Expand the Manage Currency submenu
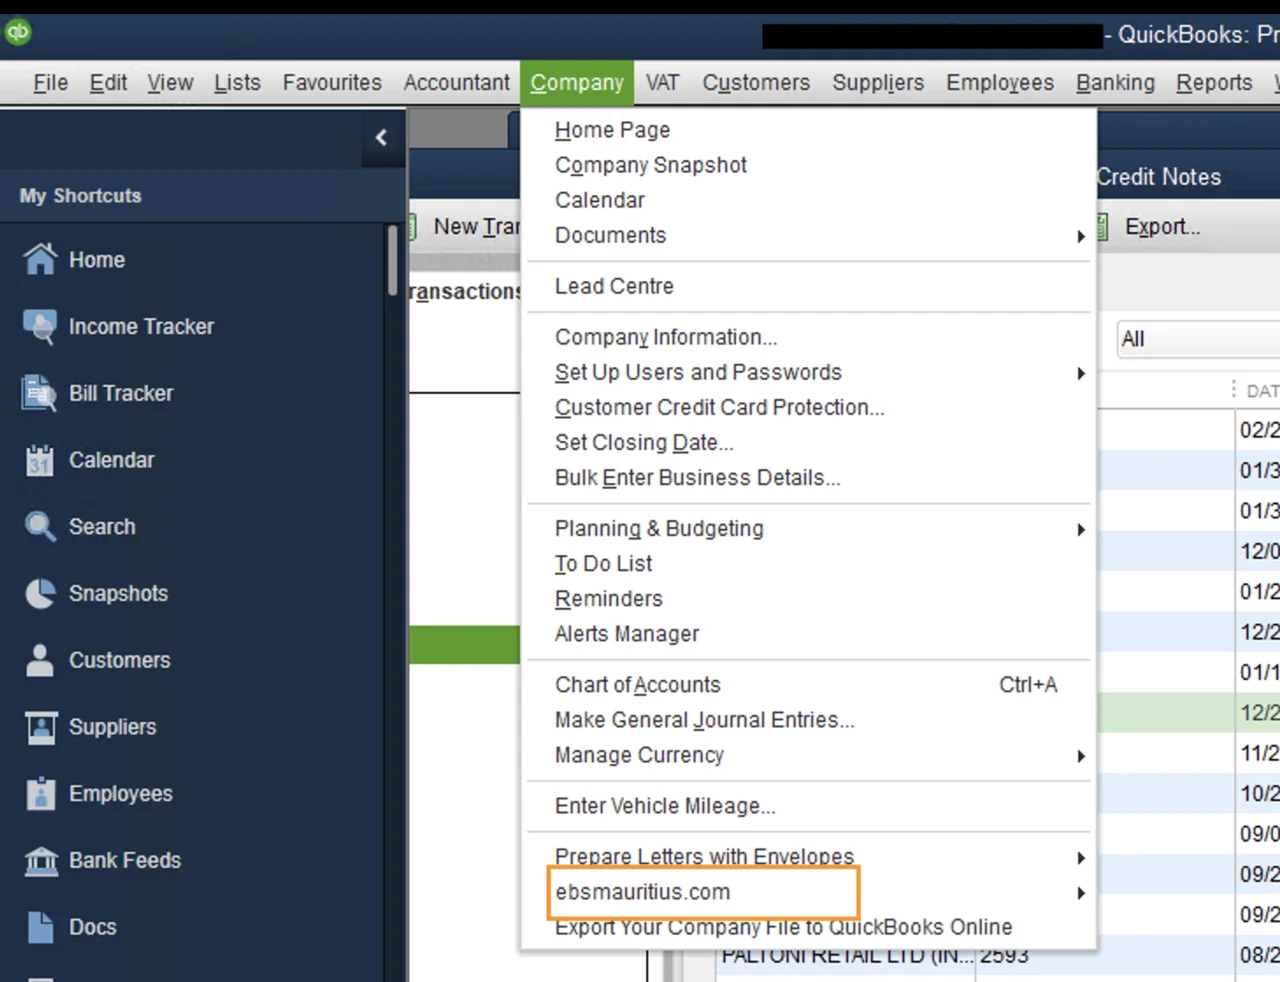This screenshot has height=982, width=1280. point(640,755)
